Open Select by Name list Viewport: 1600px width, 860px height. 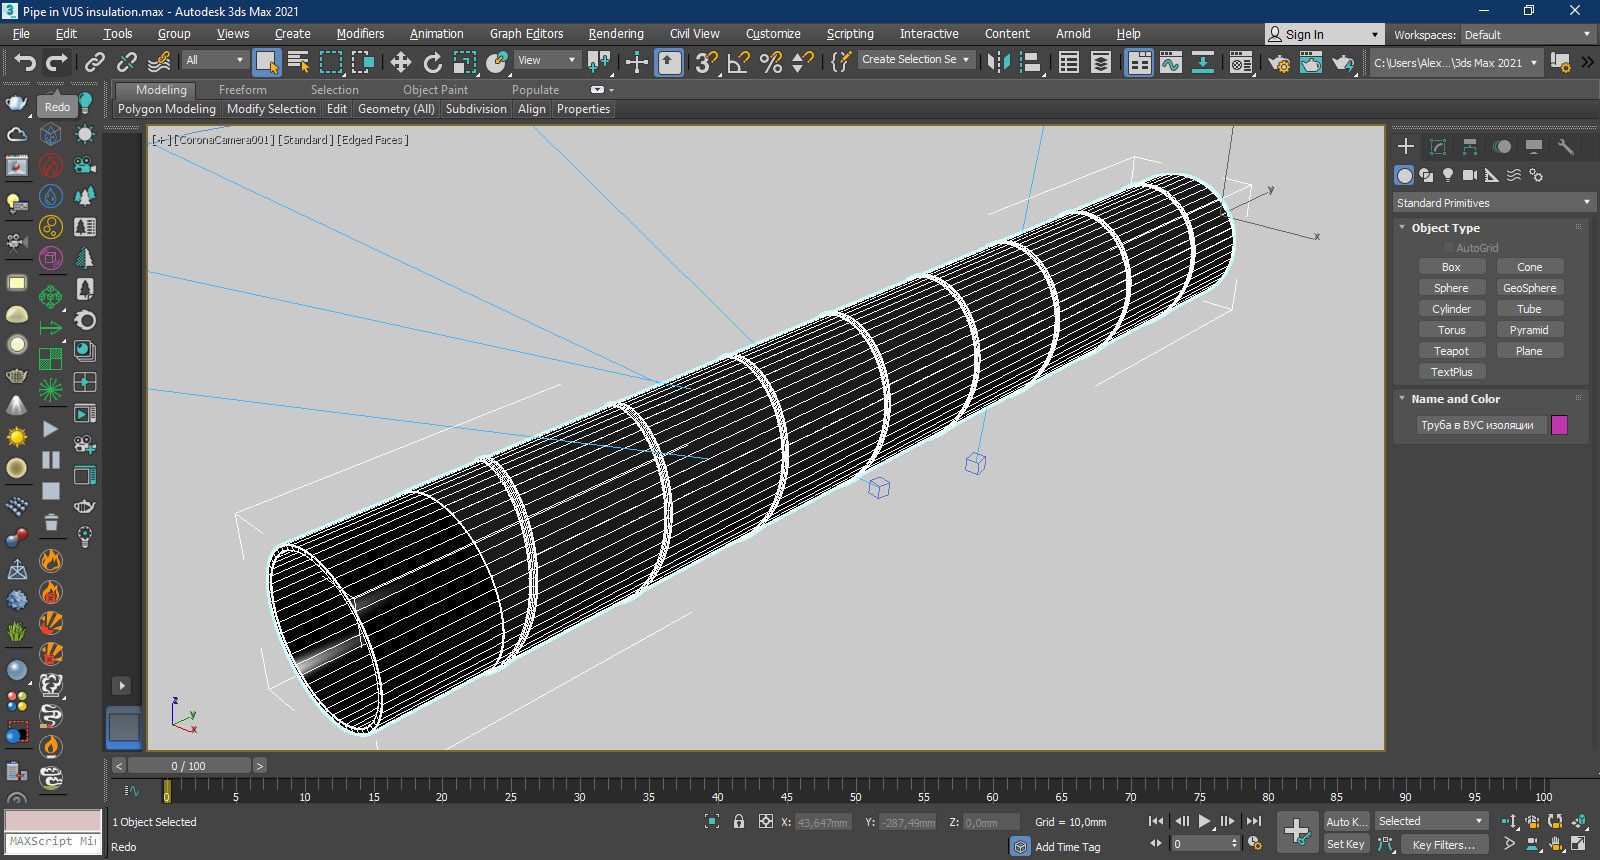[x=298, y=62]
